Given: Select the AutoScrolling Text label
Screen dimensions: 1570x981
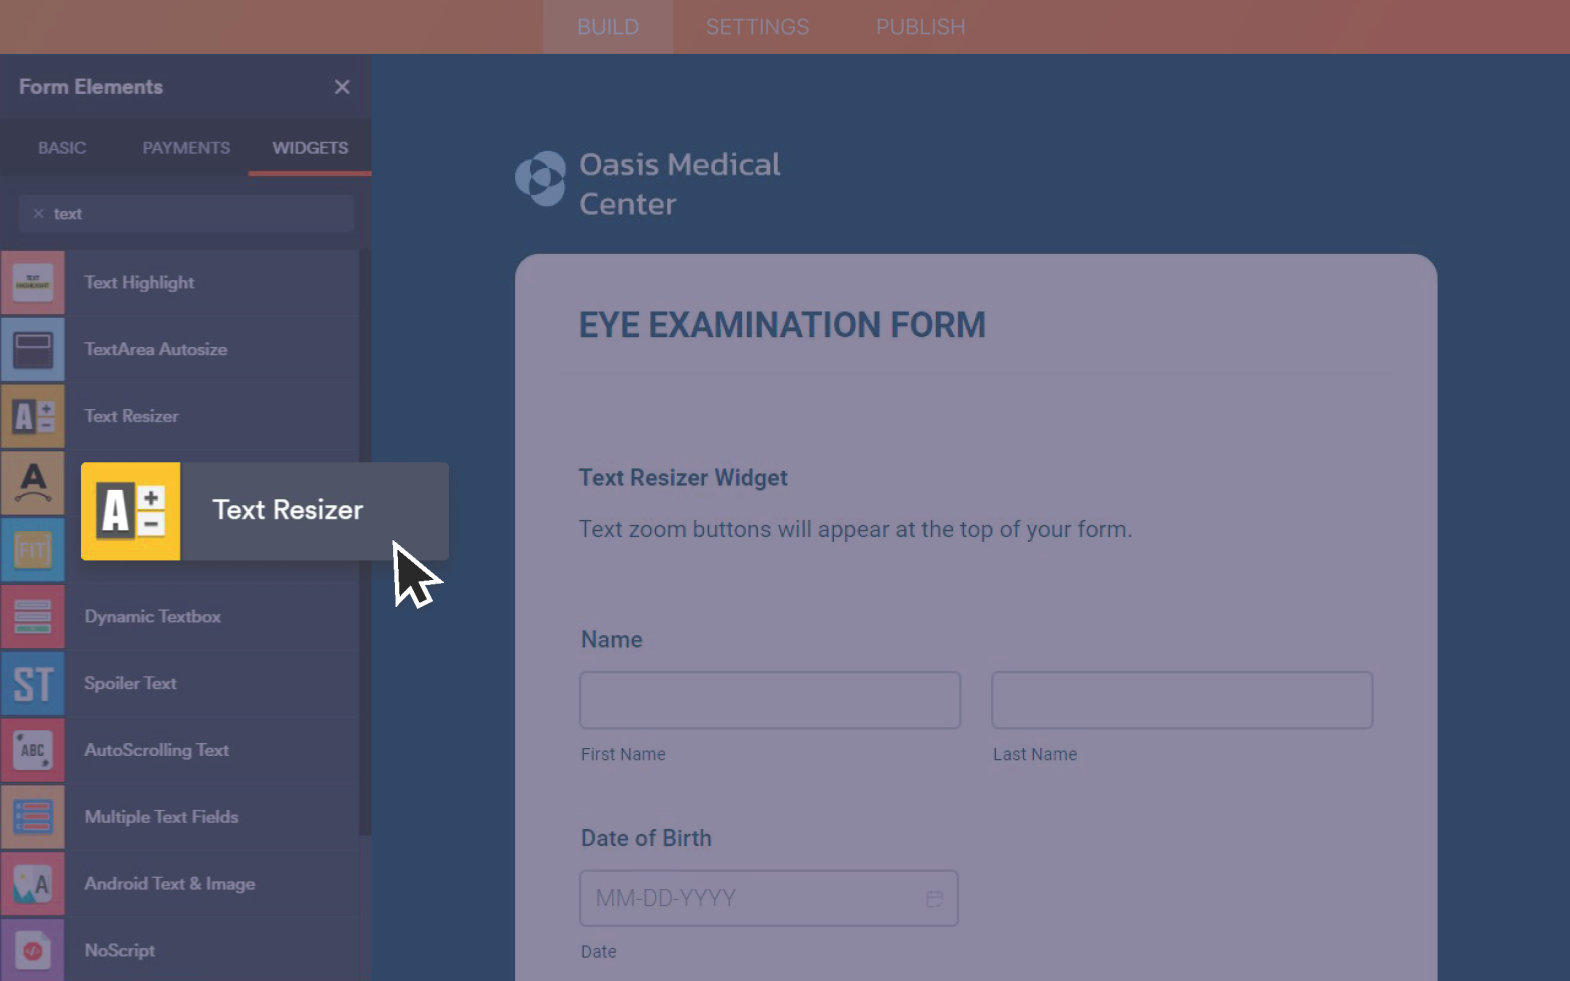Looking at the screenshot, I should pos(157,750).
